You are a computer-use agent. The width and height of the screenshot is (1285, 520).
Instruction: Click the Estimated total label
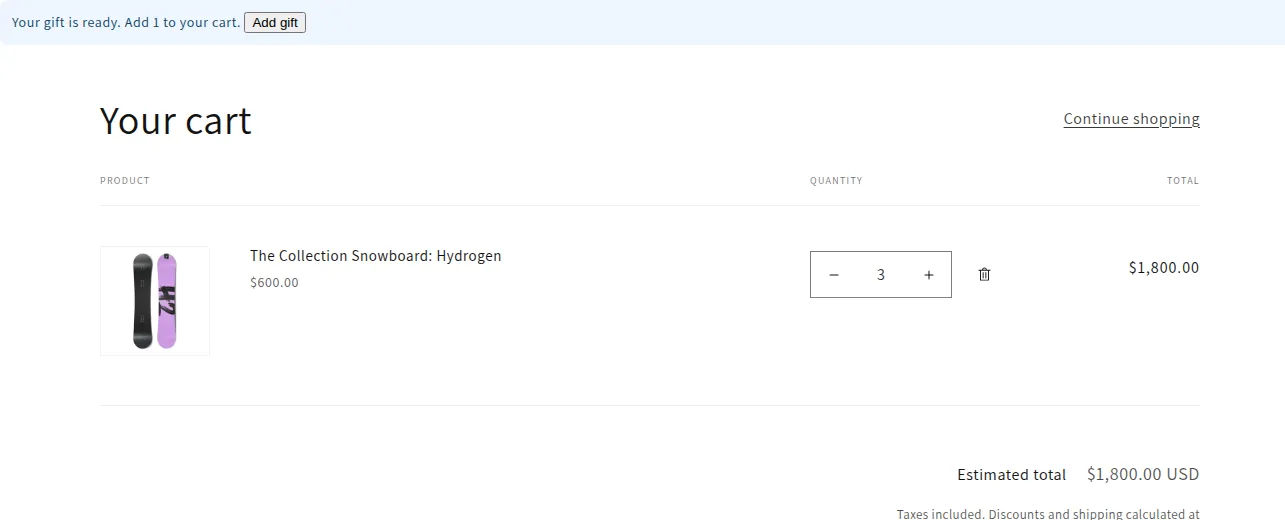coord(1011,475)
